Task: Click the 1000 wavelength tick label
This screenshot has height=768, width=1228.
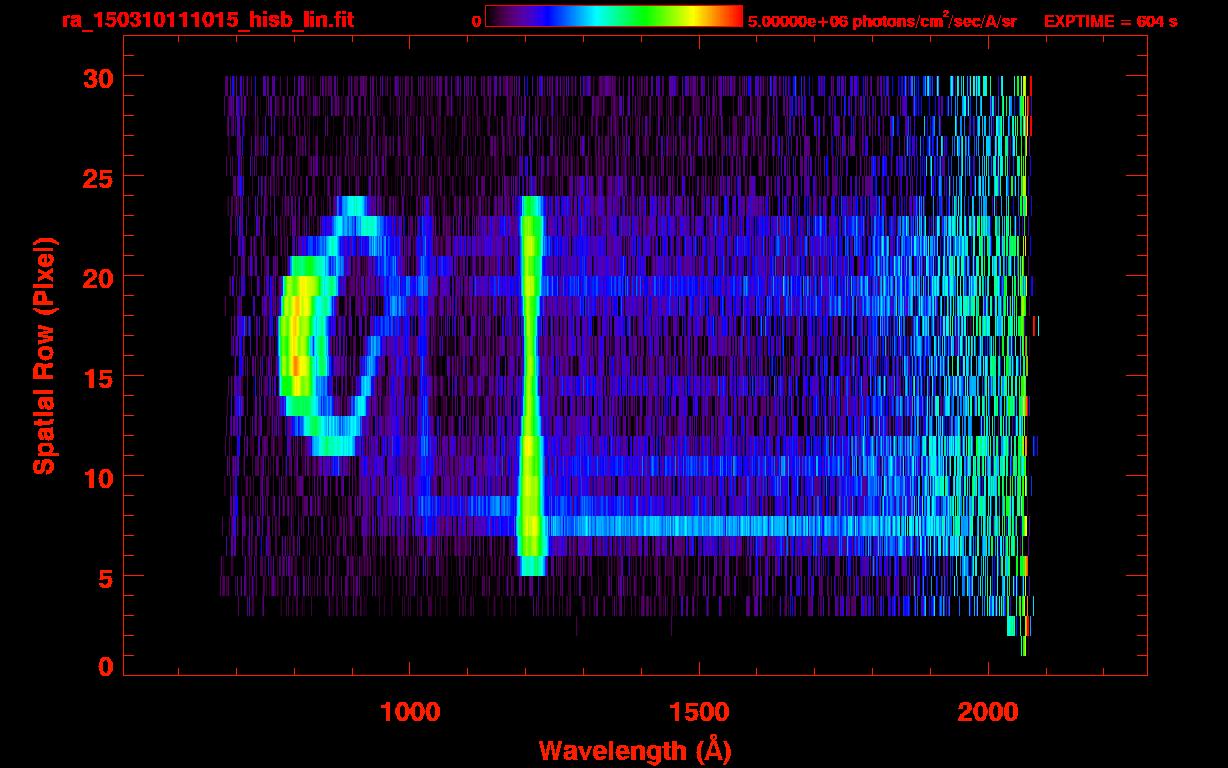Action: click(x=410, y=712)
